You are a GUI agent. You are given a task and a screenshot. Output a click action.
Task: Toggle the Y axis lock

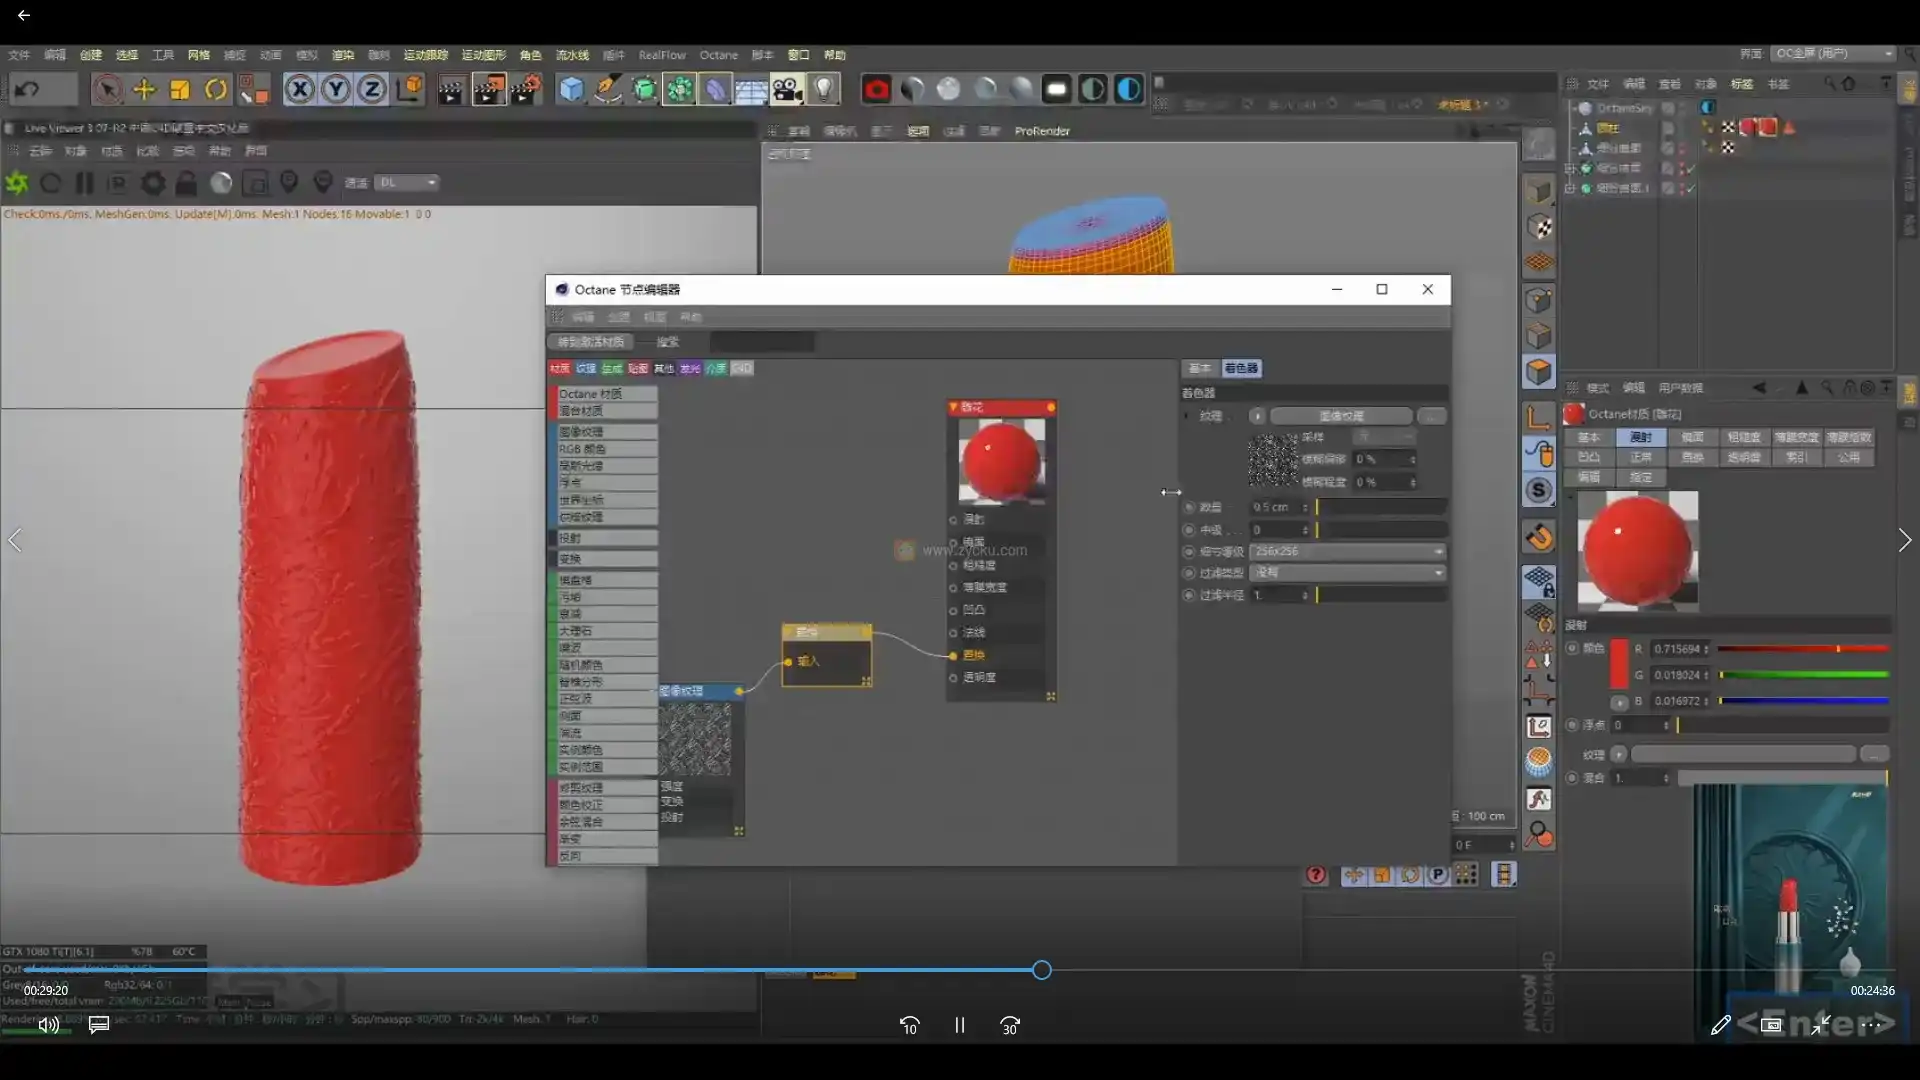click(x=336, y=90)
